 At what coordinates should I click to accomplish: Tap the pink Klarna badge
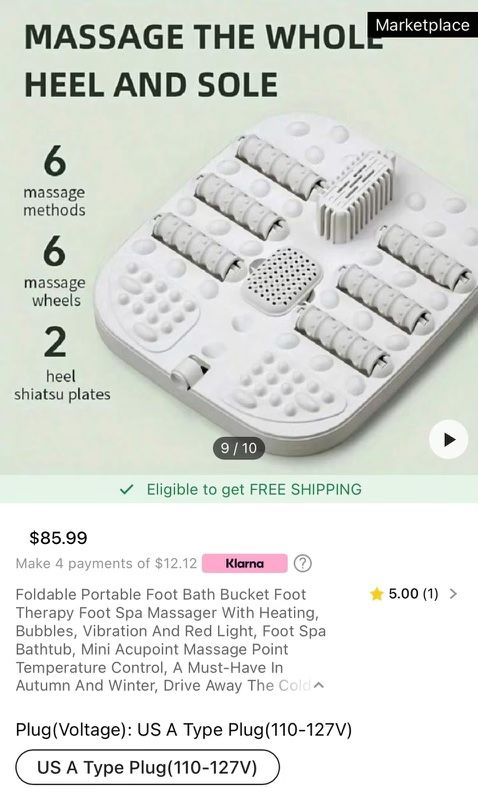point(245,563)
